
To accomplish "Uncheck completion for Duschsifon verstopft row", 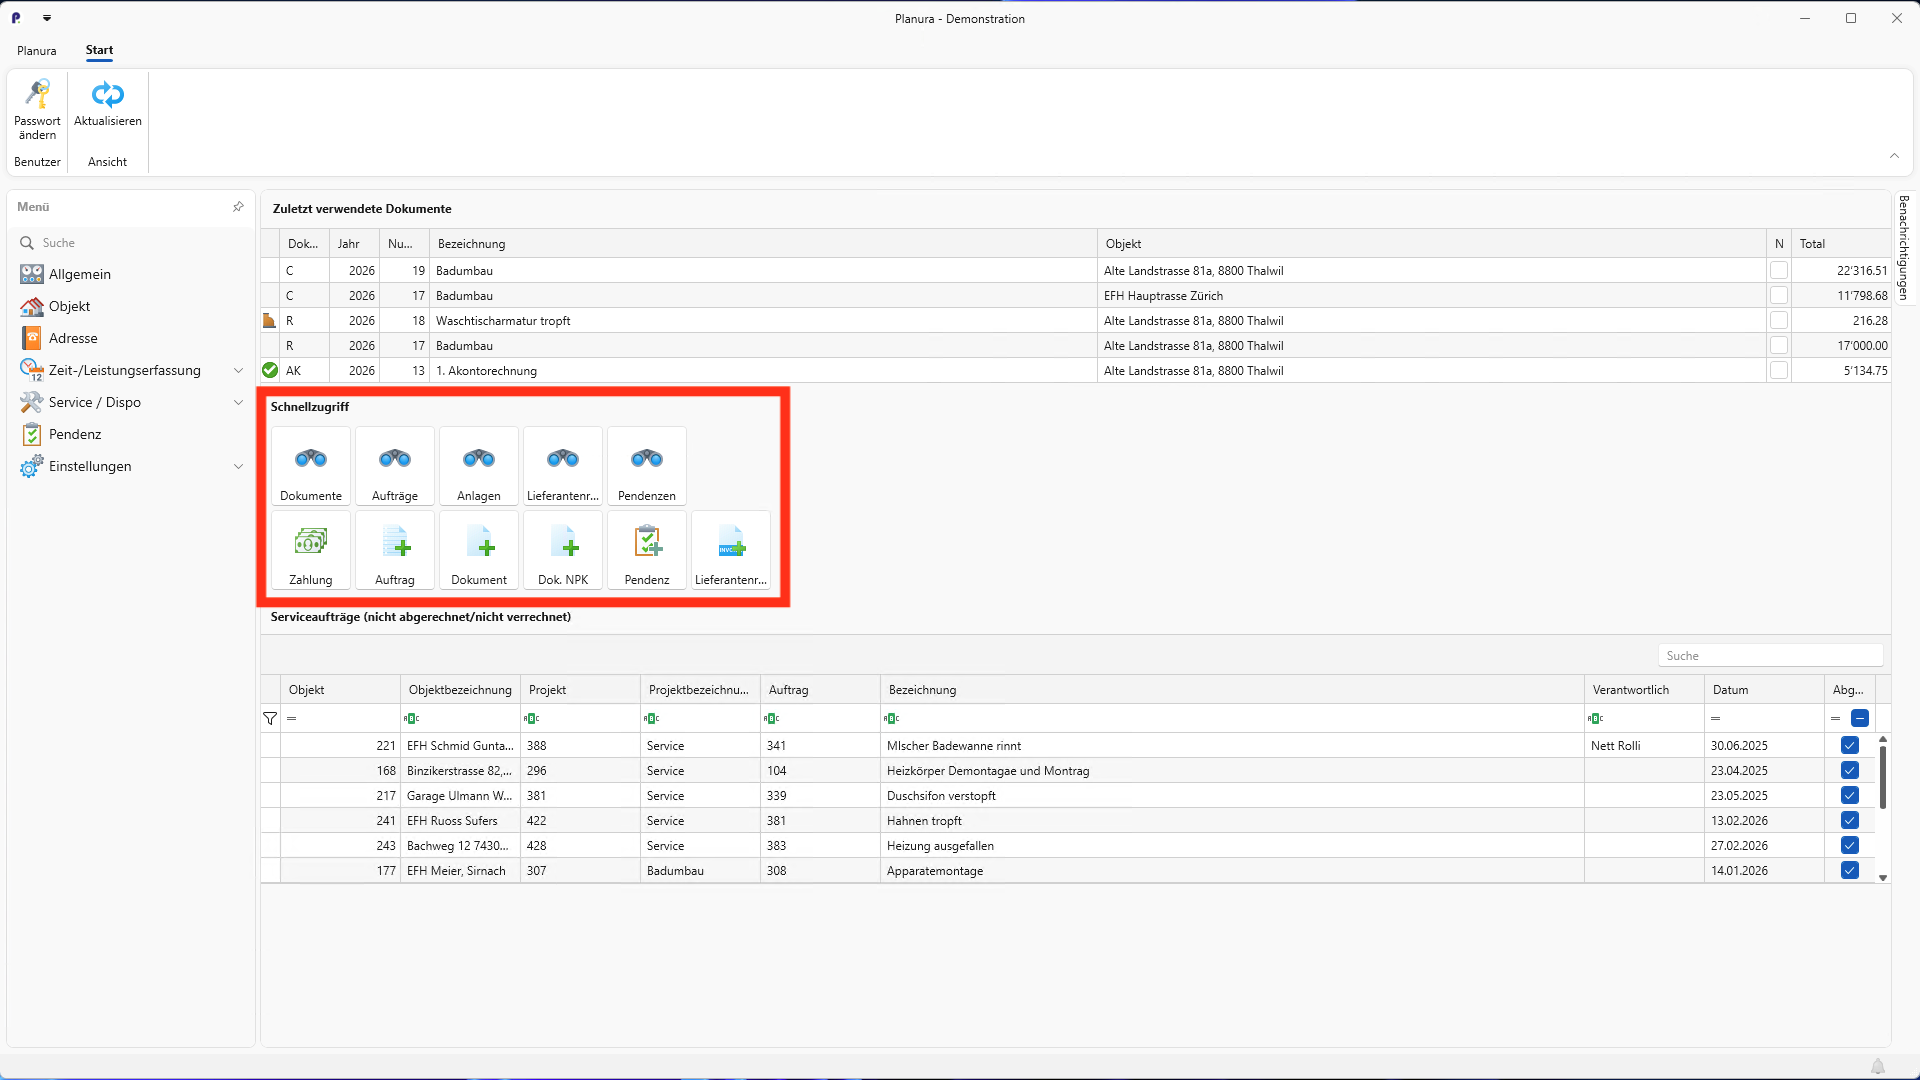I will coord(1849,795).
